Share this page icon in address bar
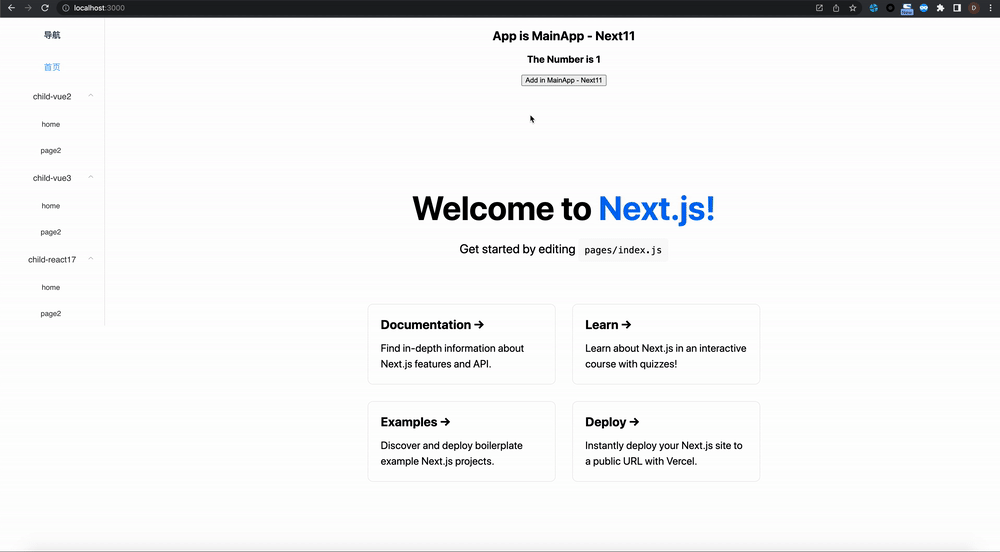 [x=835, y=8]
